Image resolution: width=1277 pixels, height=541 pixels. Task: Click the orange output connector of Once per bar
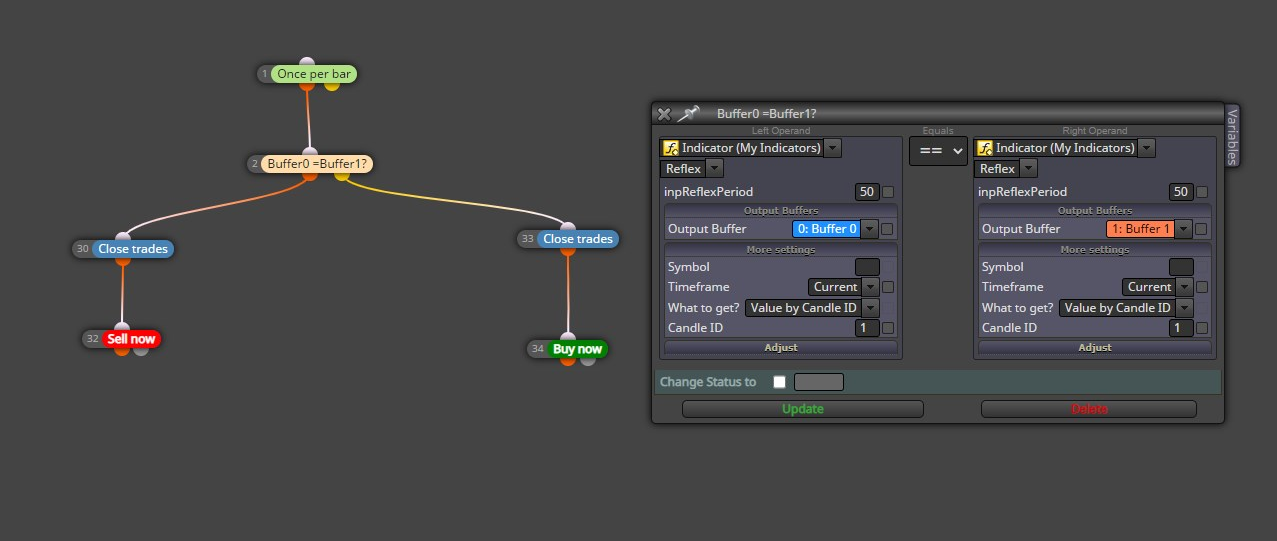pos(308,85)
